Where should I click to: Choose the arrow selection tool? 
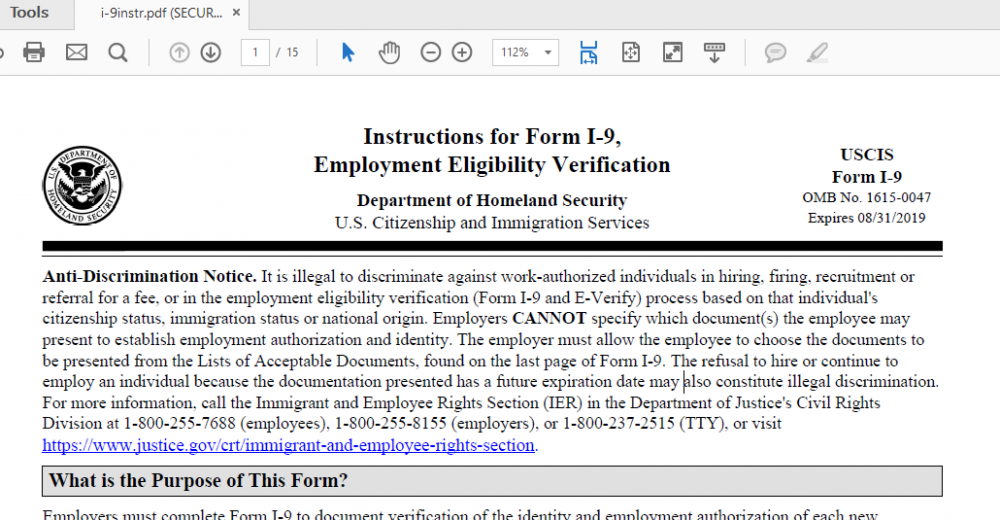[x=348, y=52]
